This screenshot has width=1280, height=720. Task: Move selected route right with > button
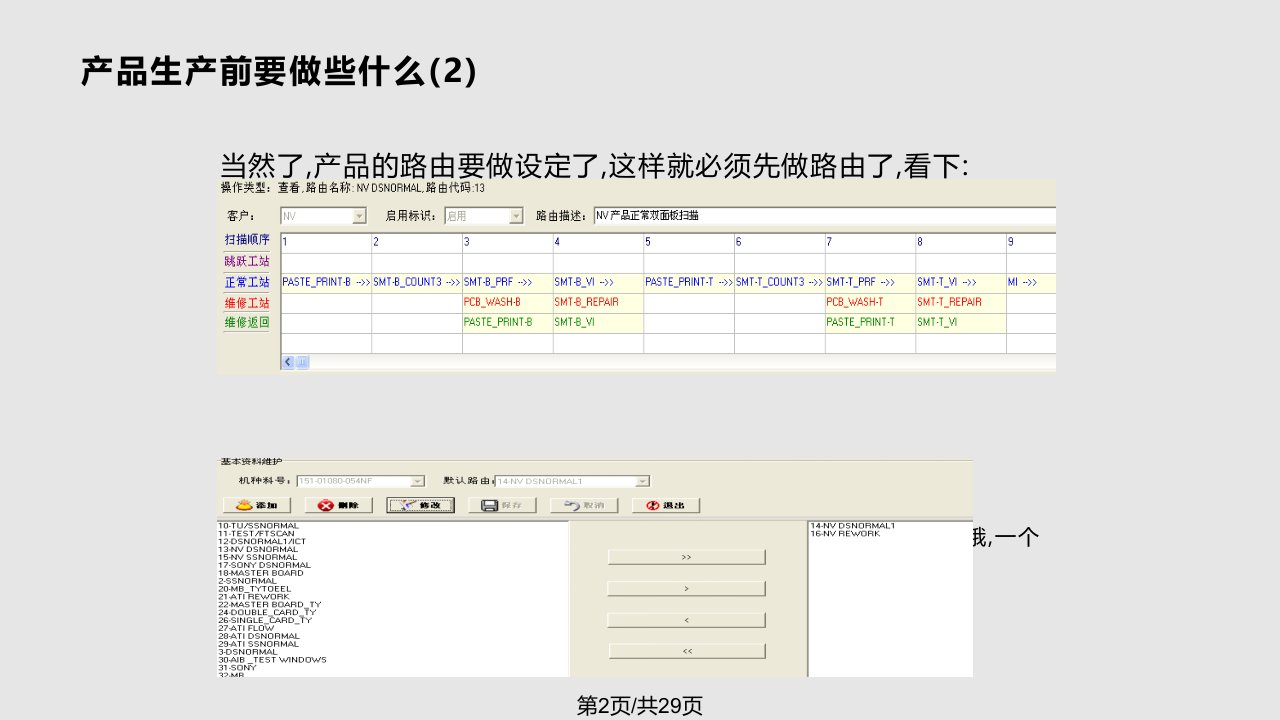pyautogui.click(x=686, y=589)
